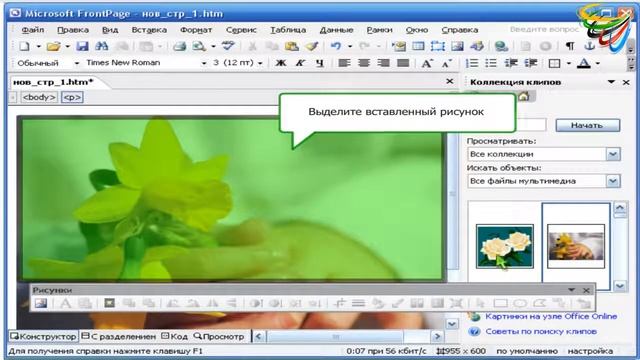Switch to С разделением view

point(119,336)
